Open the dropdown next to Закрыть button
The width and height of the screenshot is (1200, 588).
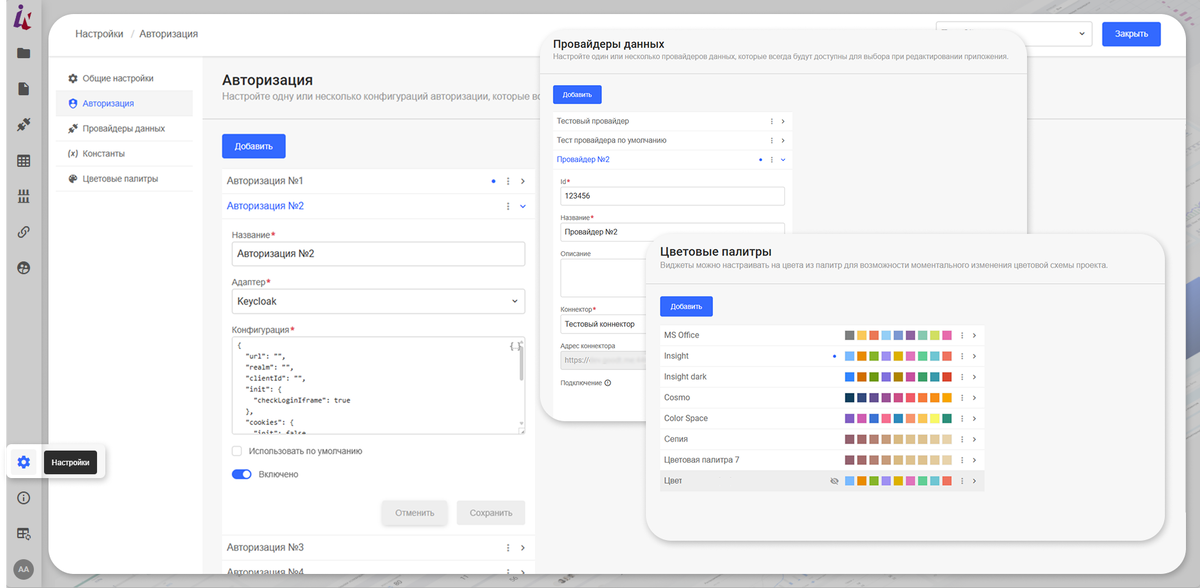(x=1013, y=33)
